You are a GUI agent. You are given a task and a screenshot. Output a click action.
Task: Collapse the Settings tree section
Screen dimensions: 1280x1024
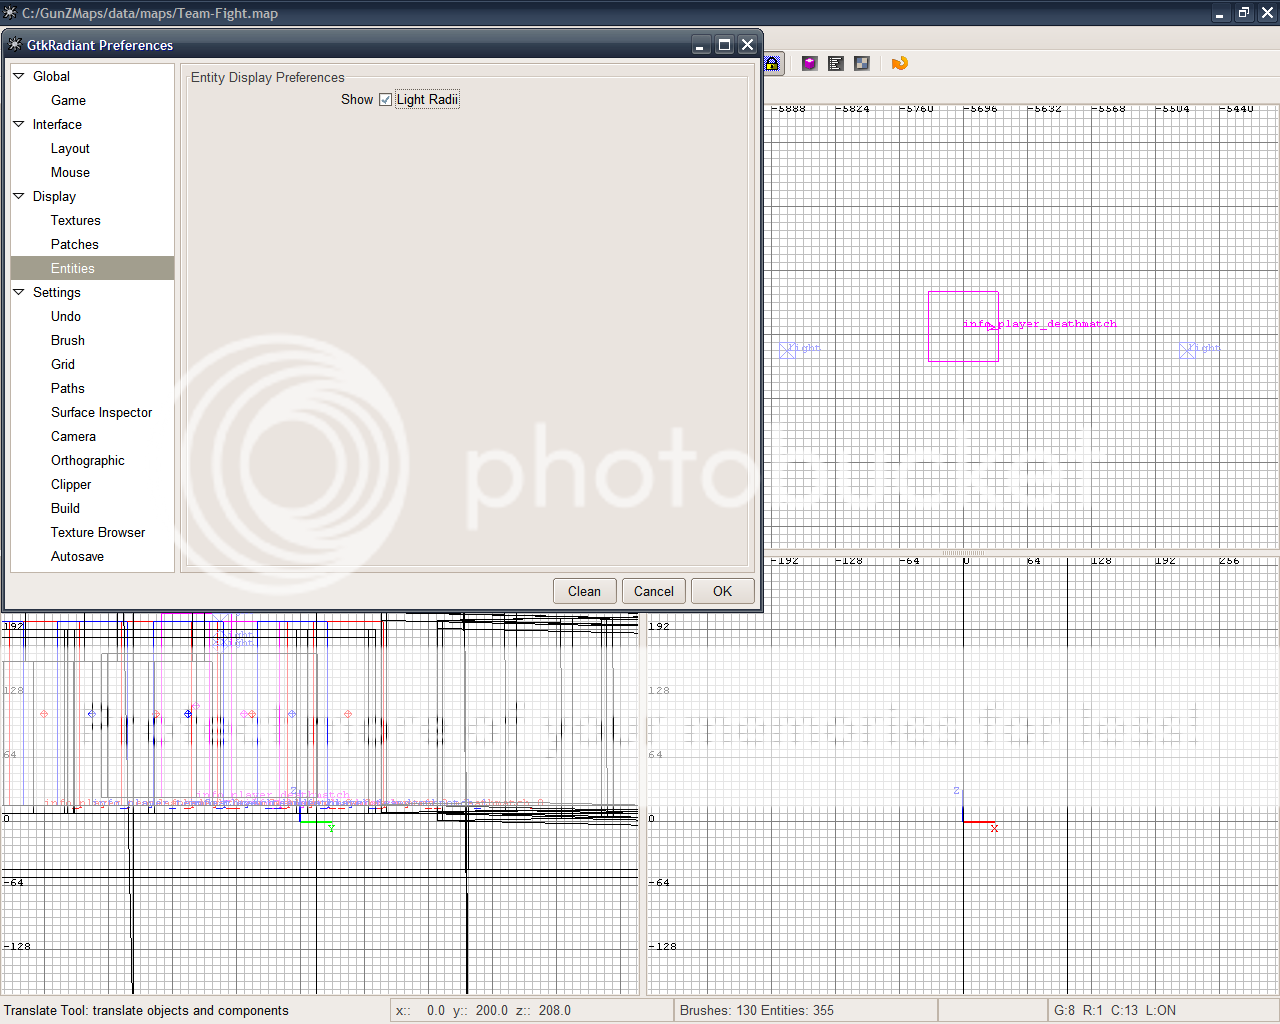[x=19, y=292]
